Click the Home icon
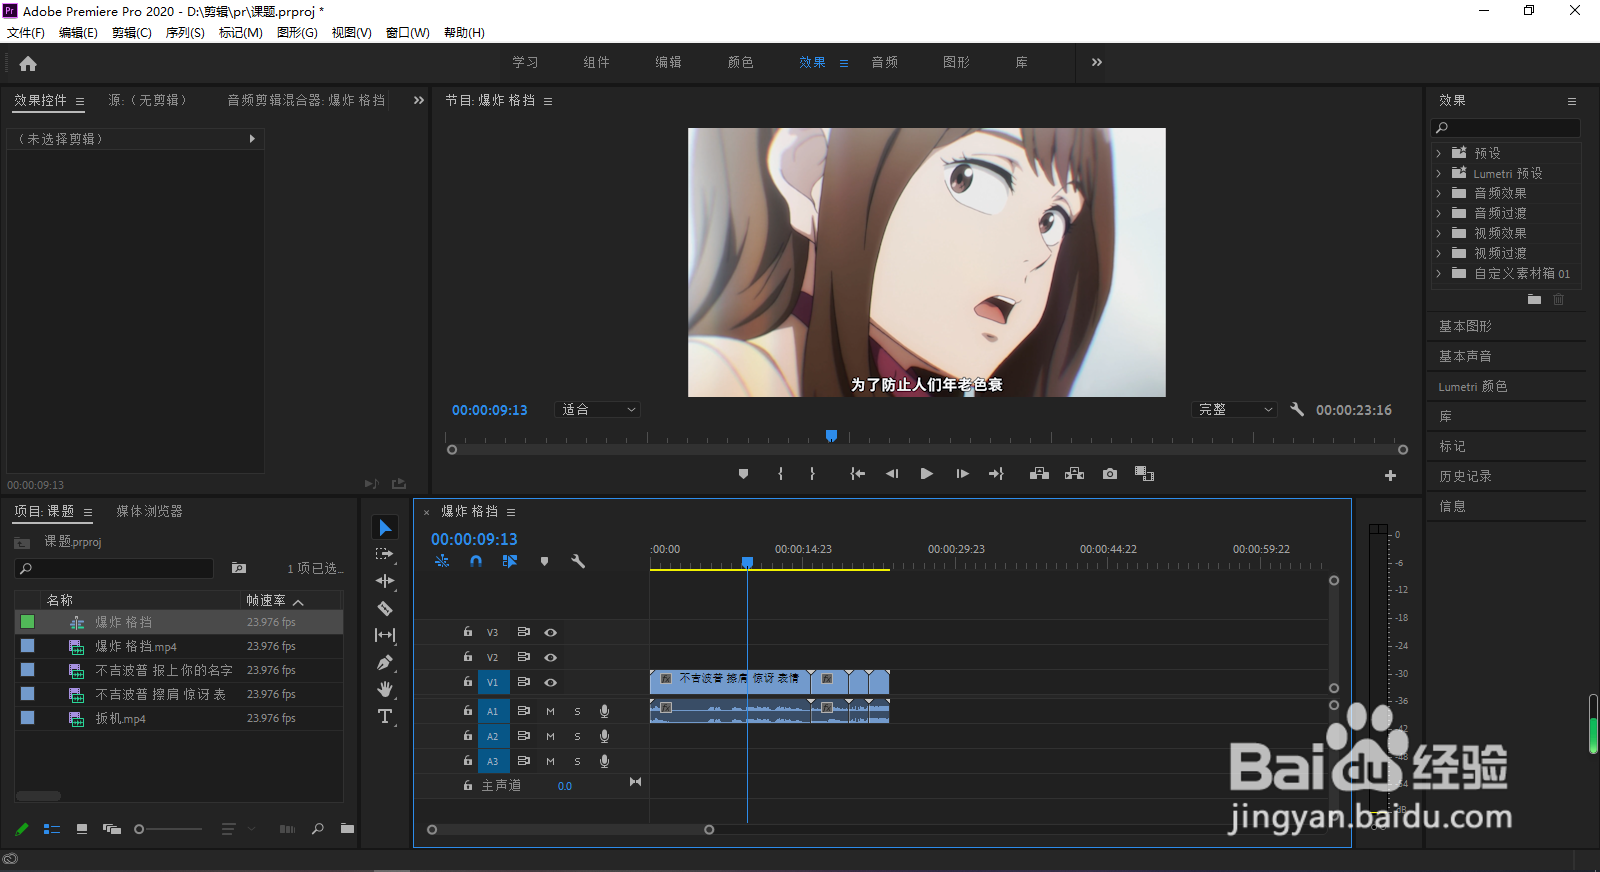Image resolution: width=1600 pixels, height=872 pixels. pos(28,63)
